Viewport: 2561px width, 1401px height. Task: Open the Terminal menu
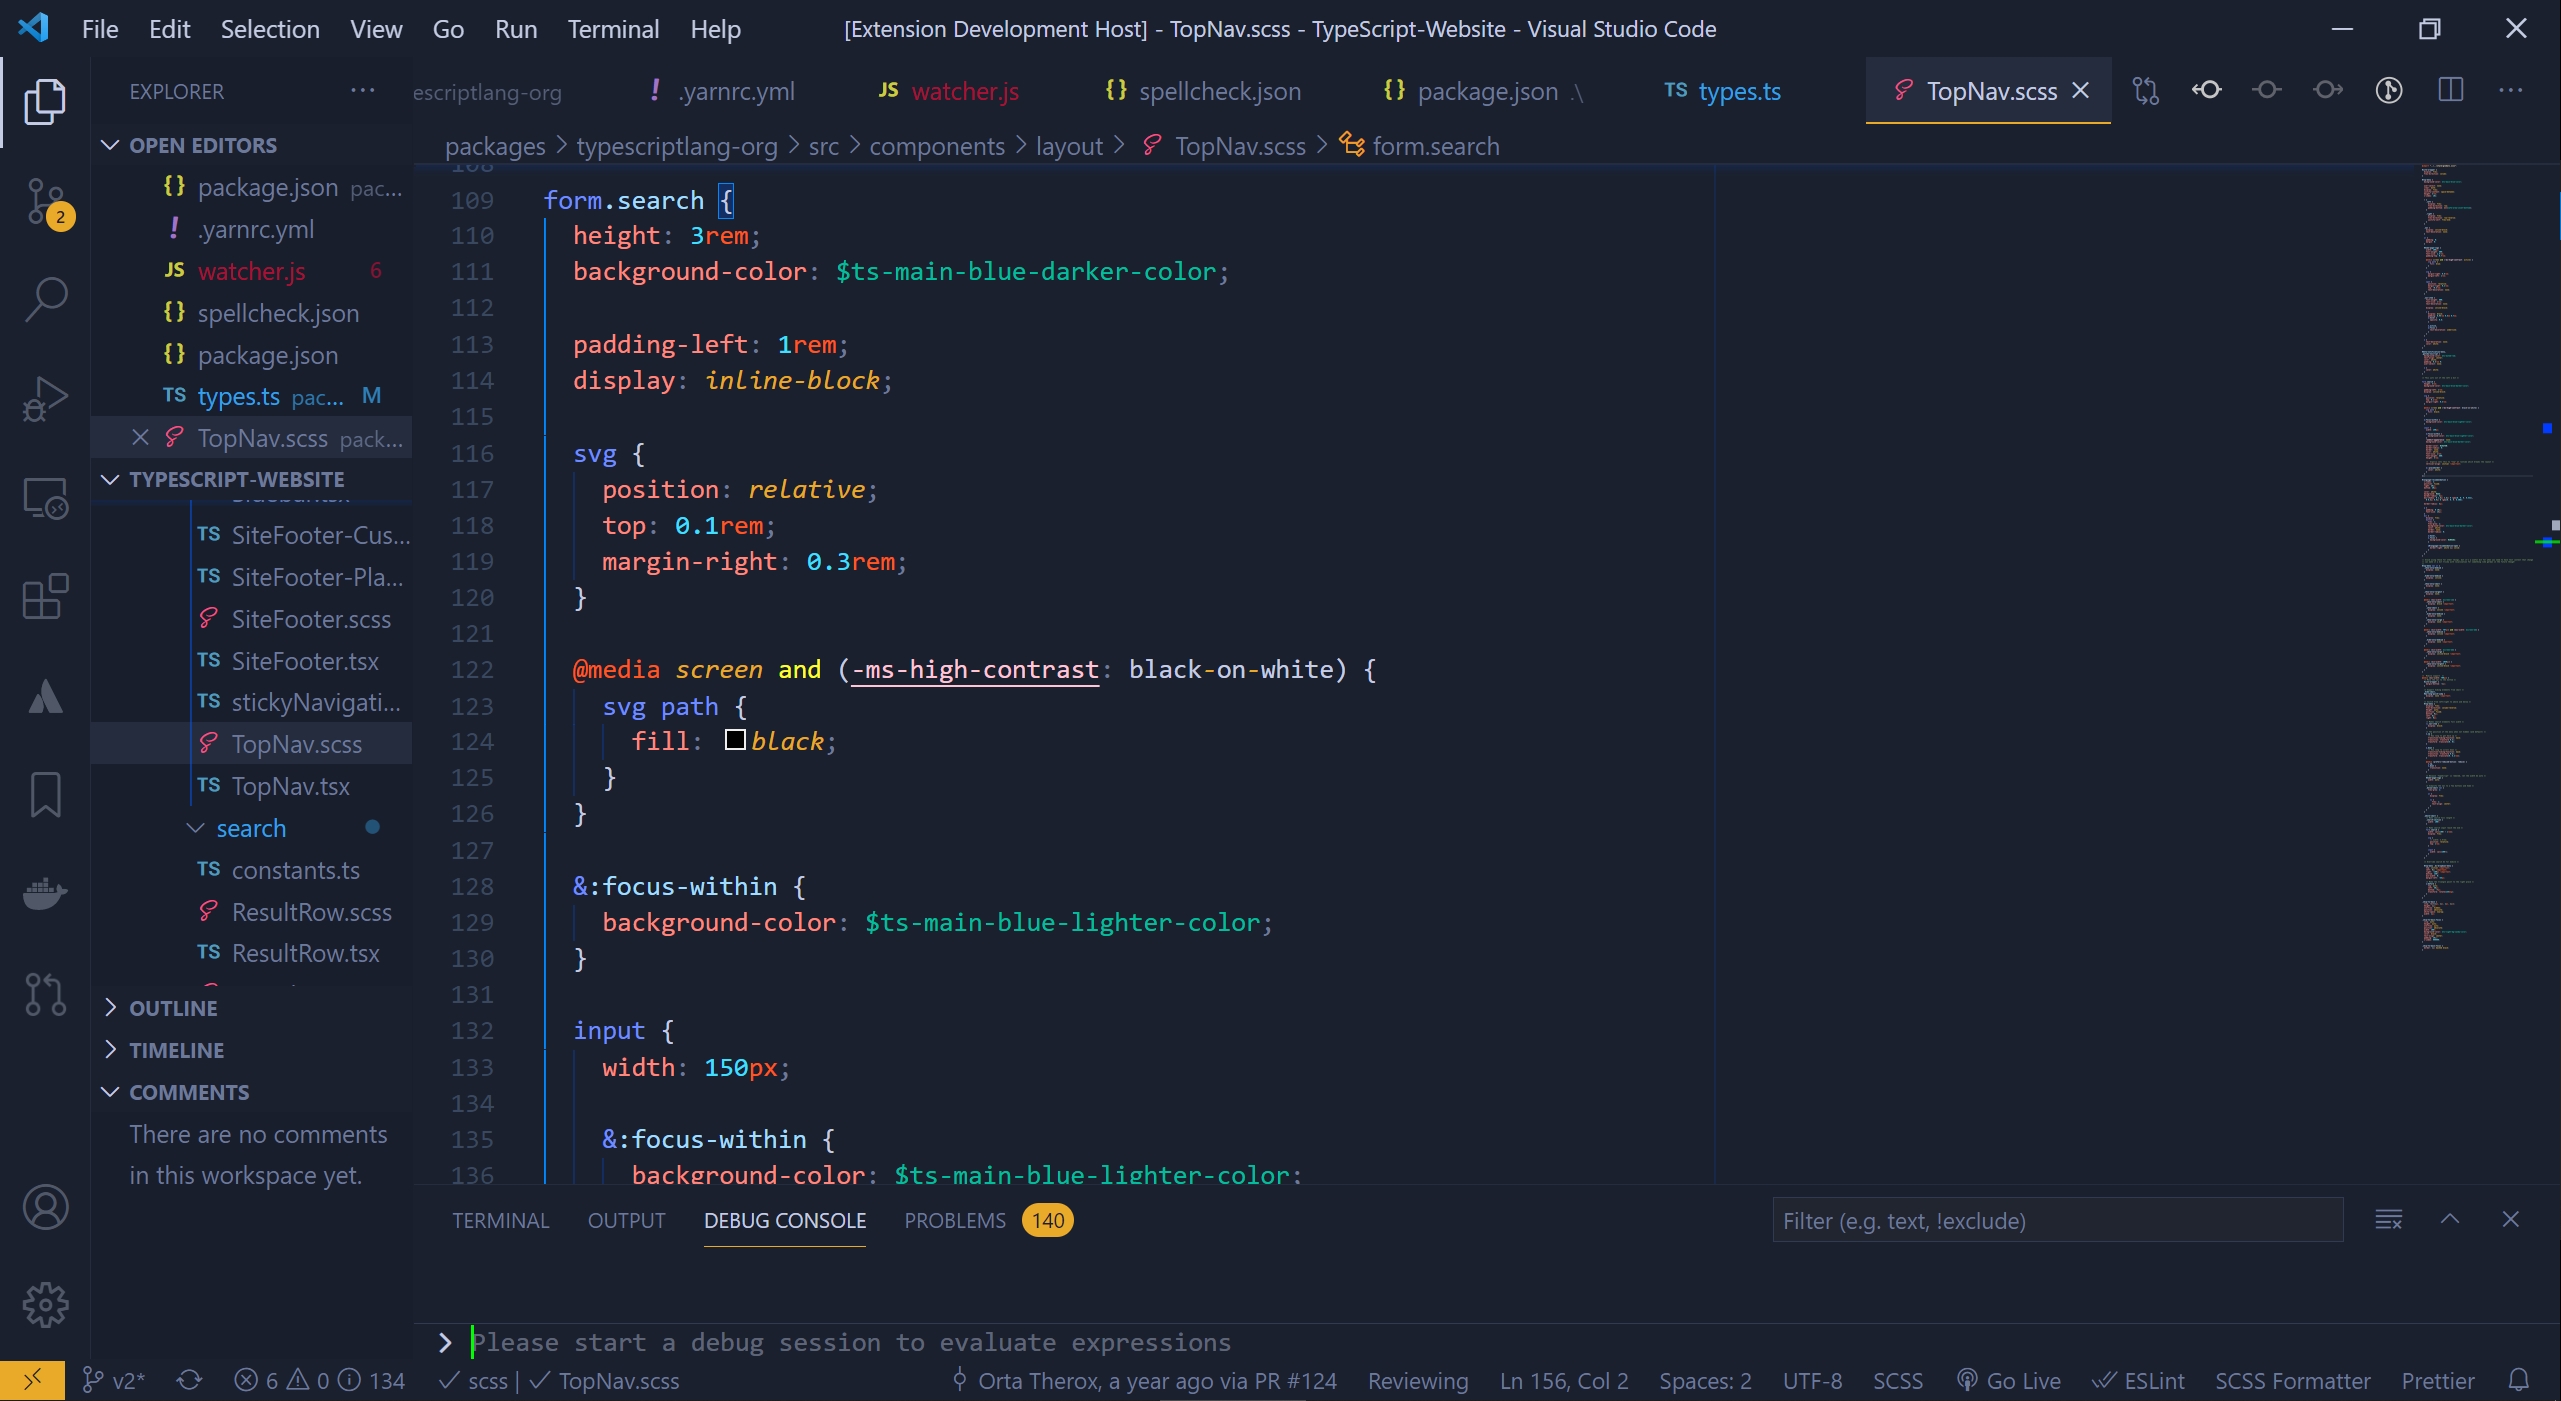click(613, 29)
